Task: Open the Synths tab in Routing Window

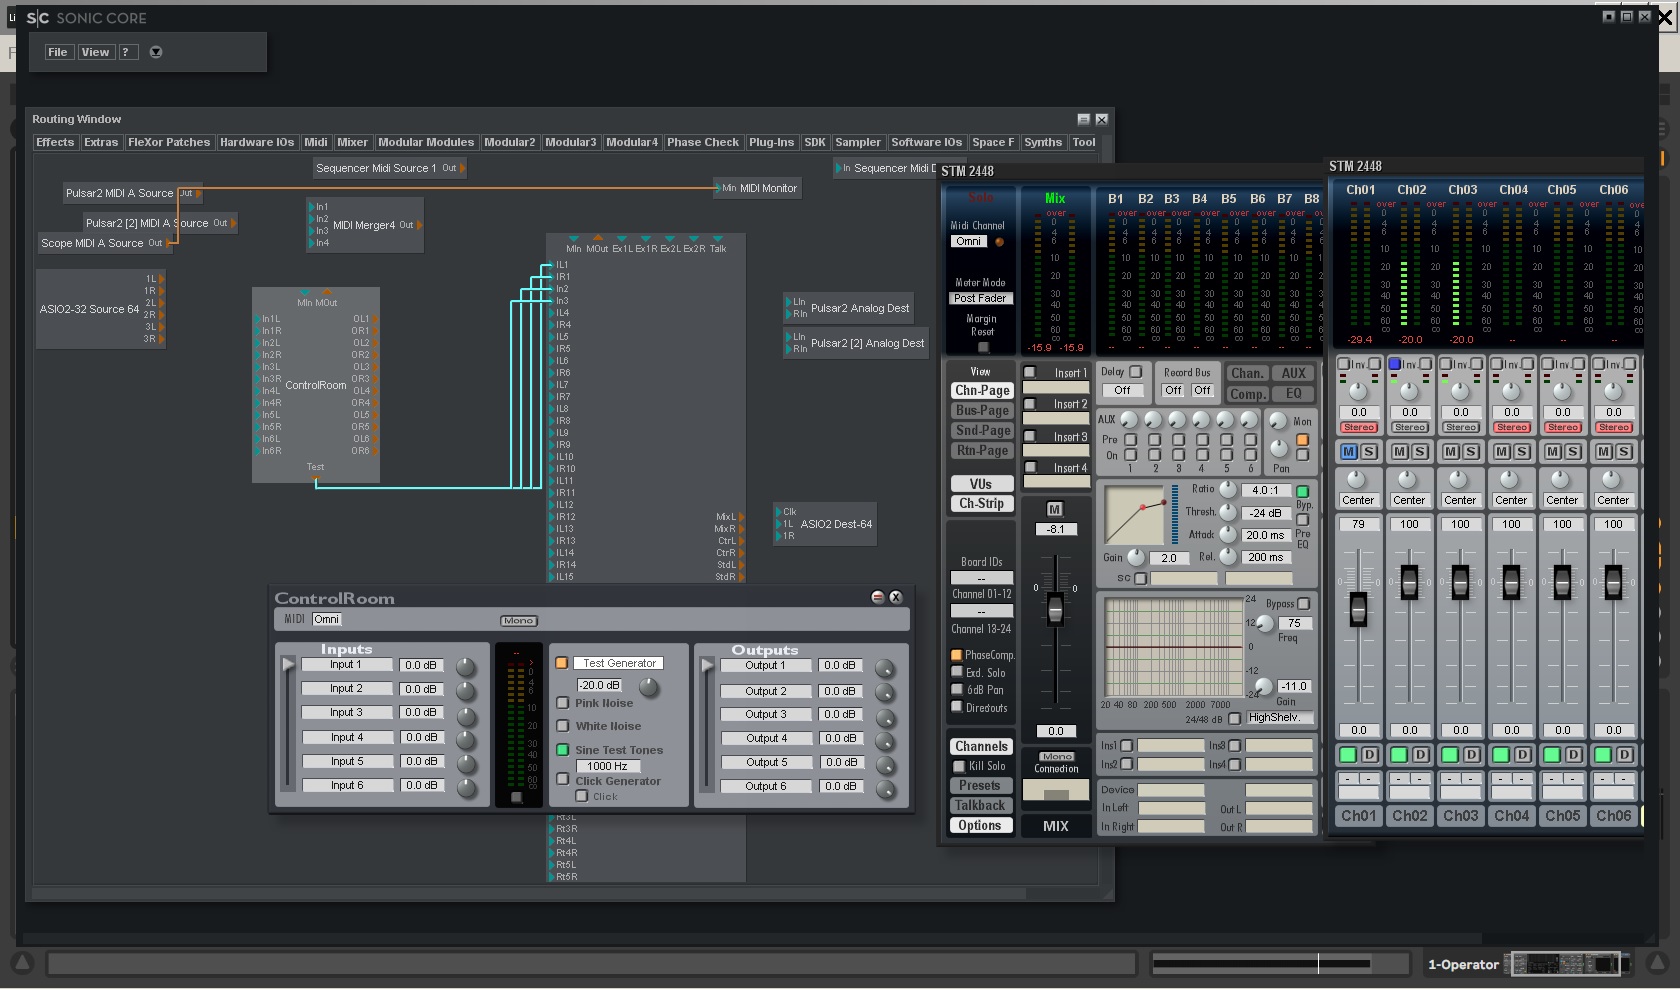Action: (x=1043, y=142)
